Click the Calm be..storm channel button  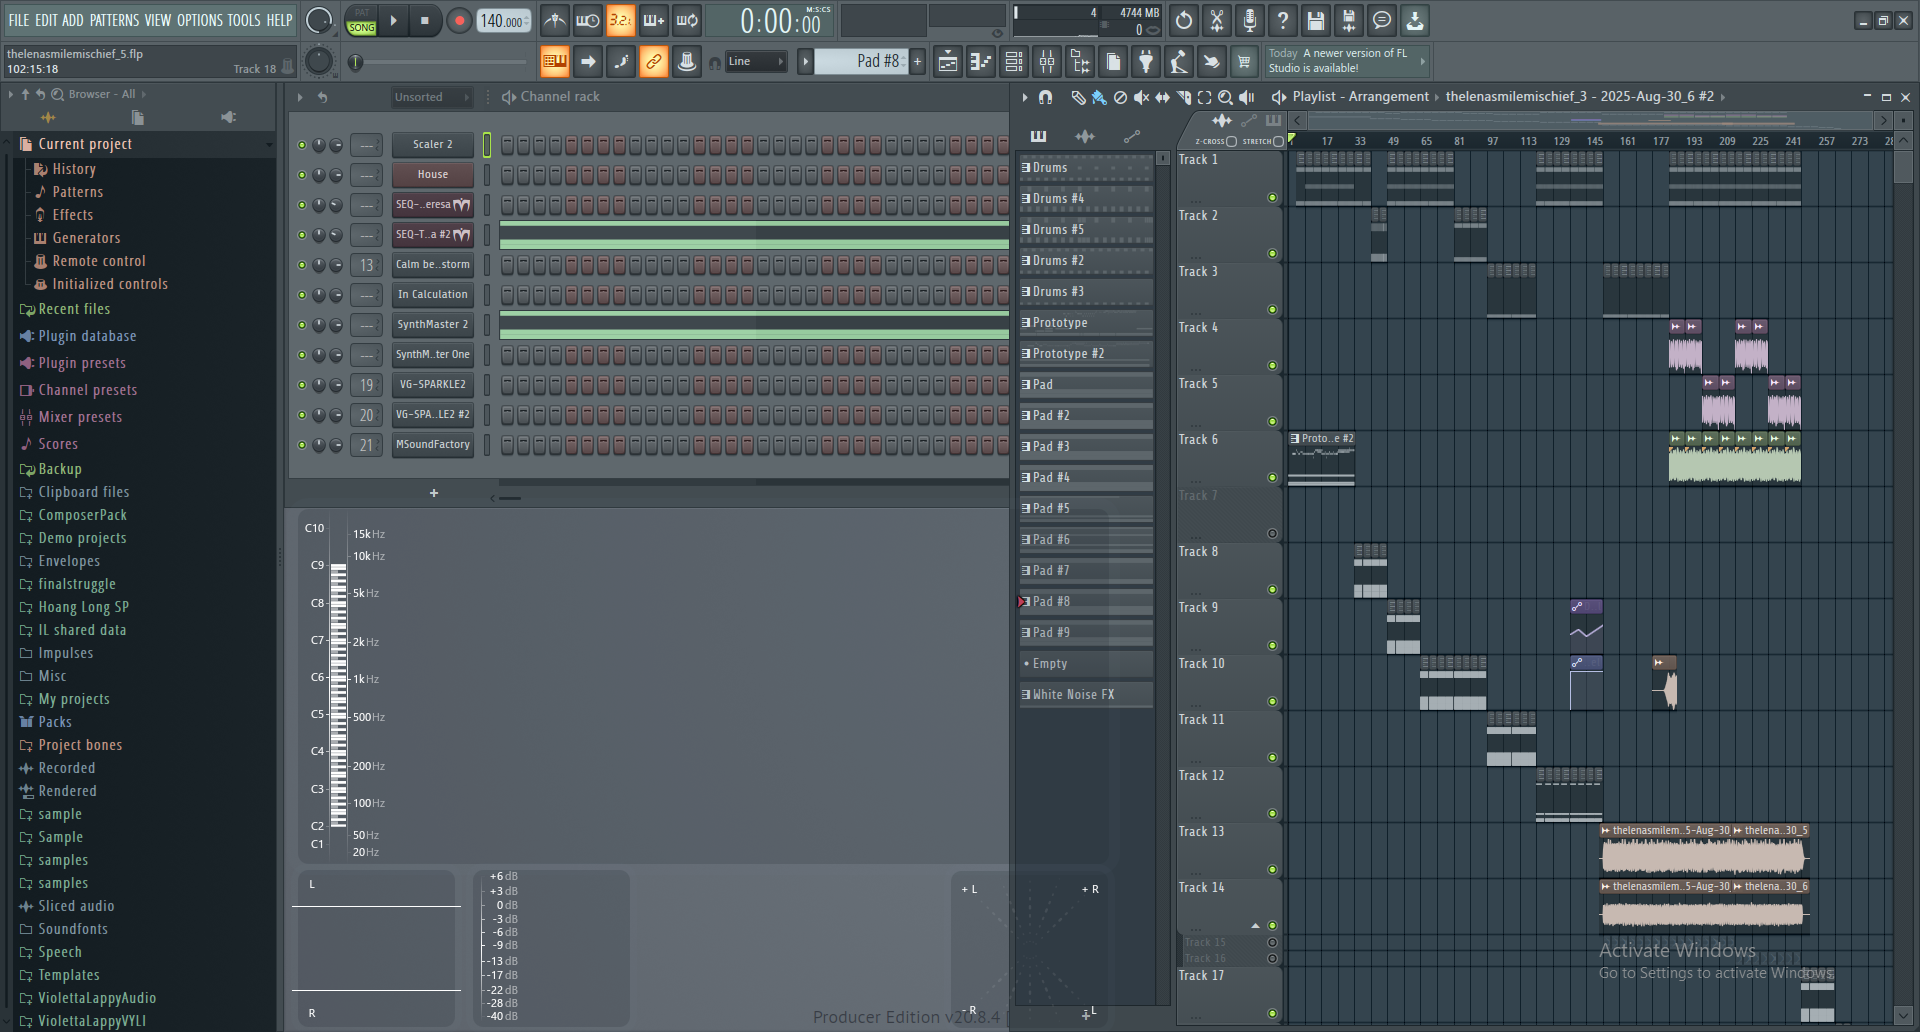coord(432,265)
